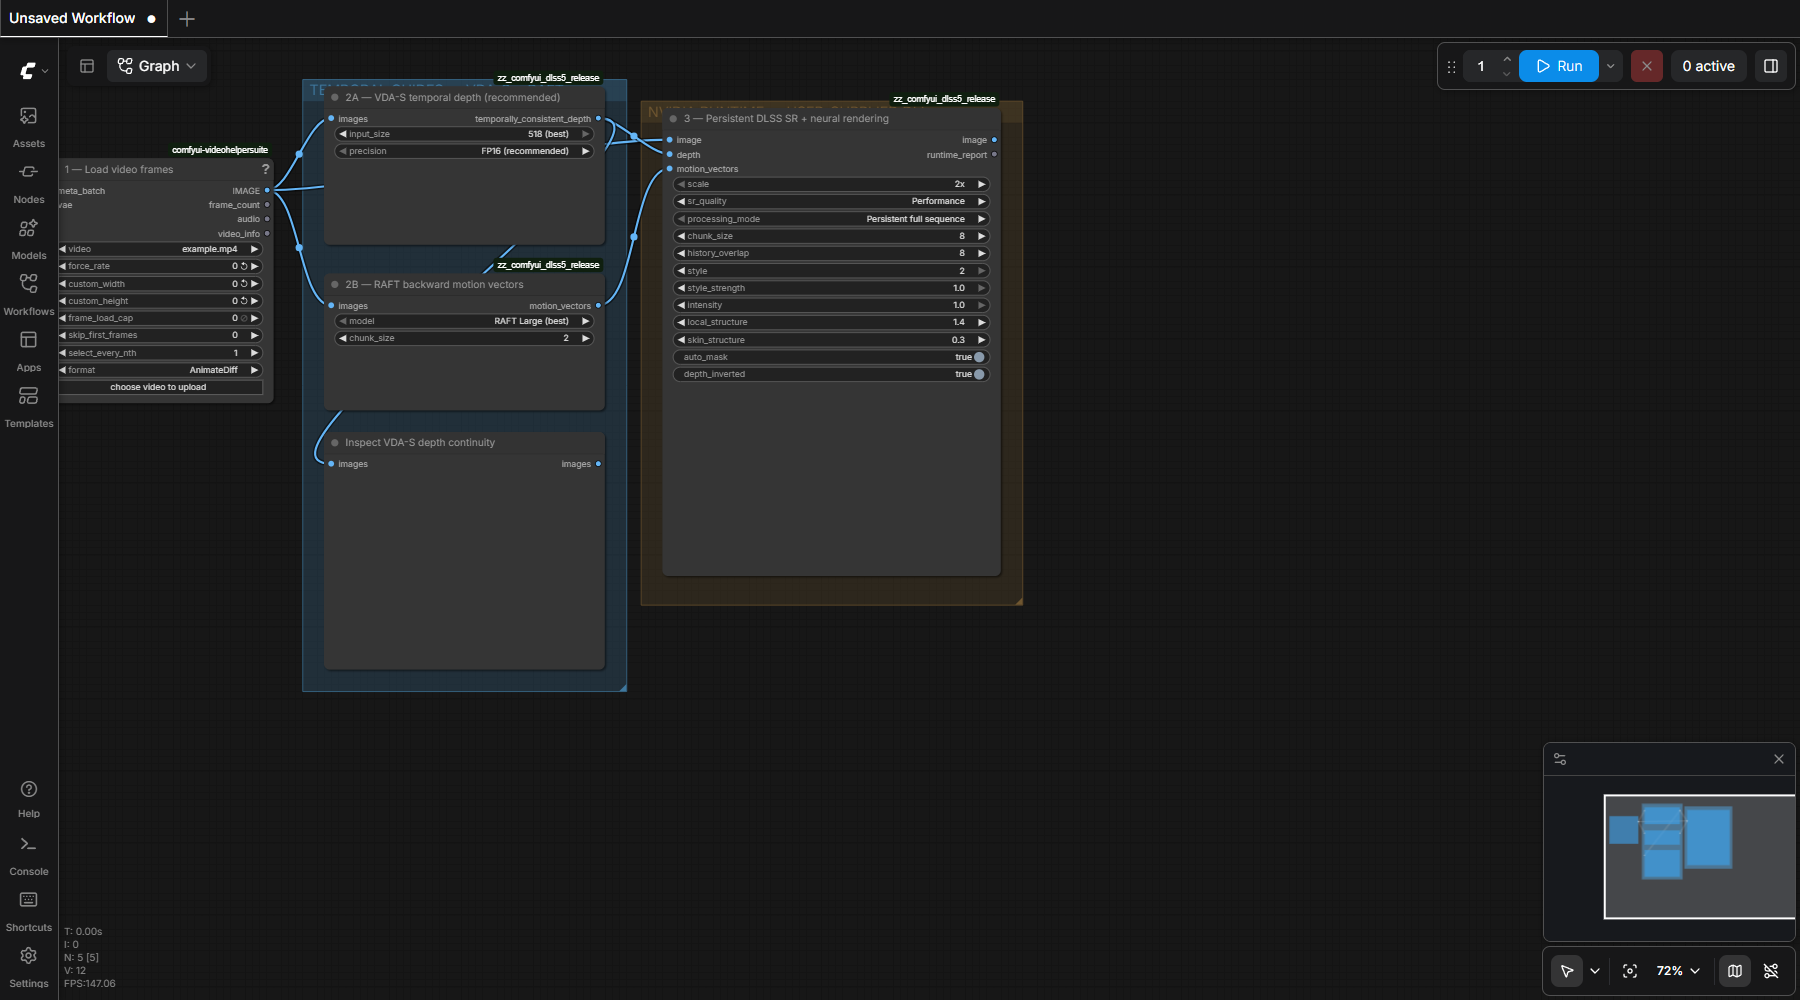
Task: Increase the batch count stepper
Action: [1506, 59]
